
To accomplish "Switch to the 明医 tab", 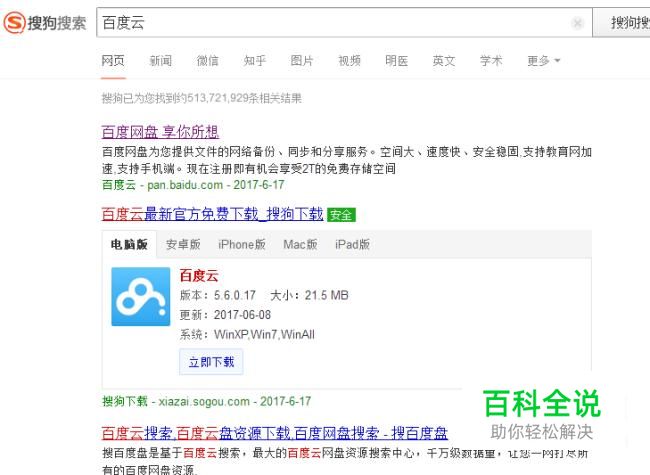I will point(397,61).
